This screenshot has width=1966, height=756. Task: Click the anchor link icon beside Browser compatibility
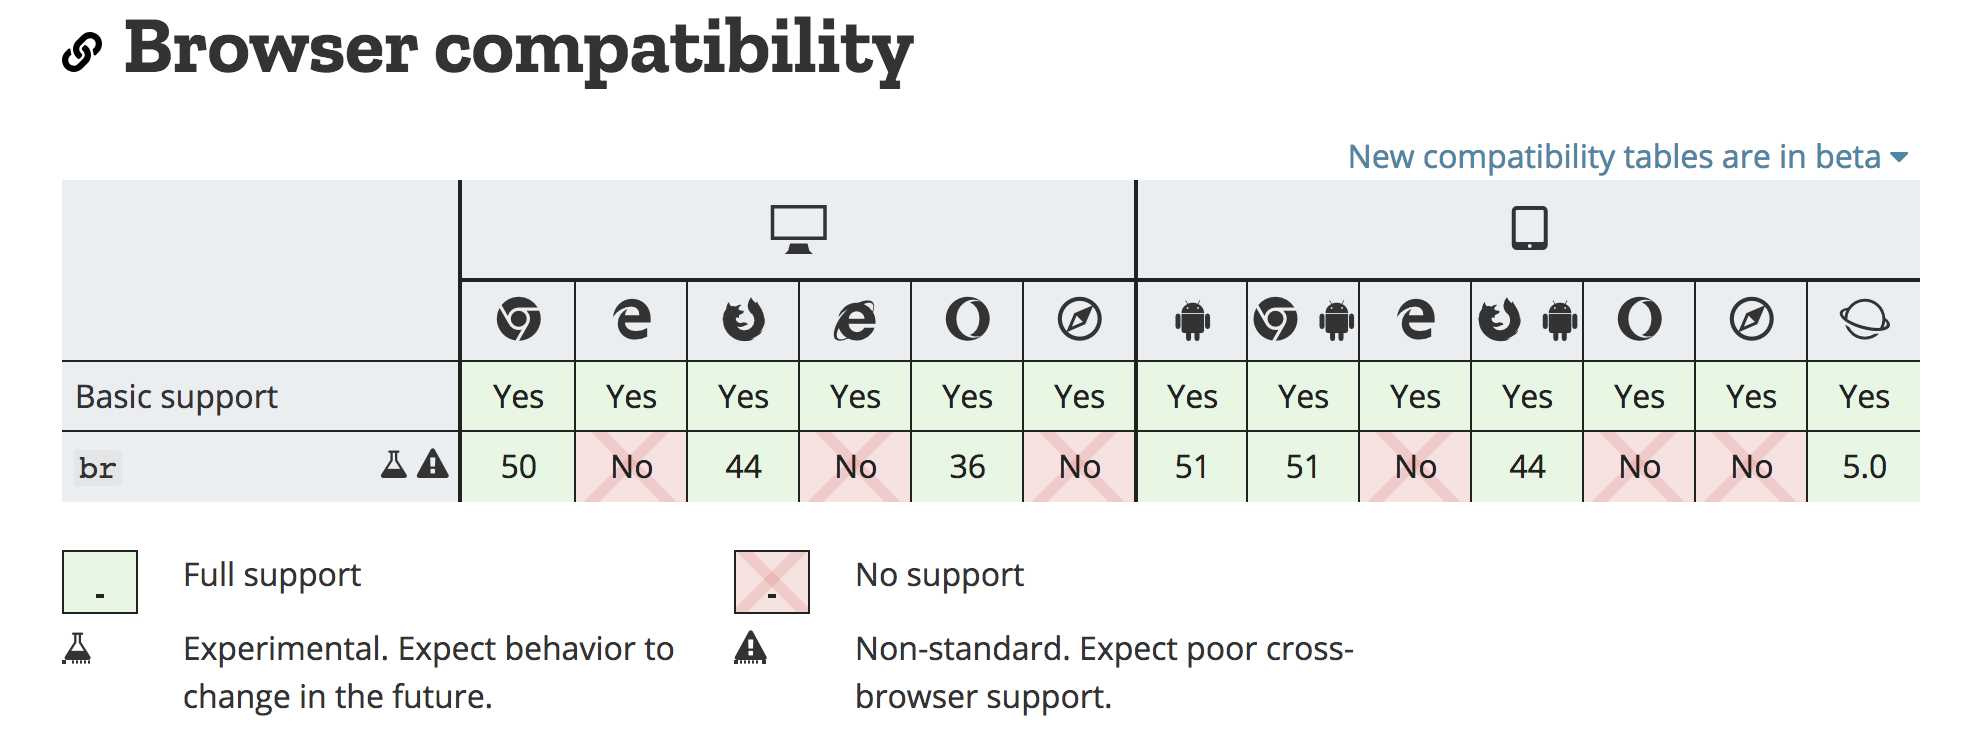pos(82,53)
